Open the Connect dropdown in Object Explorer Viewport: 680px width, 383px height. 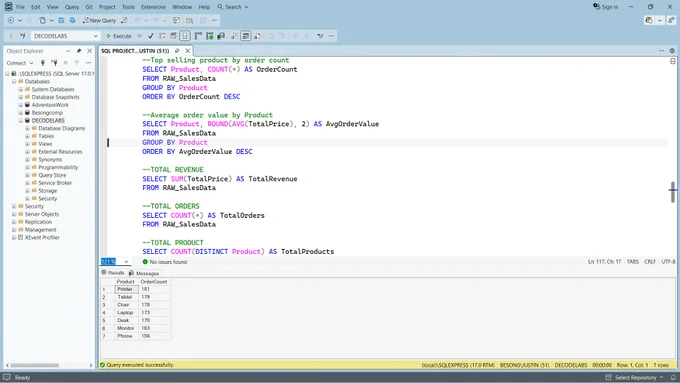click(20, 63)
